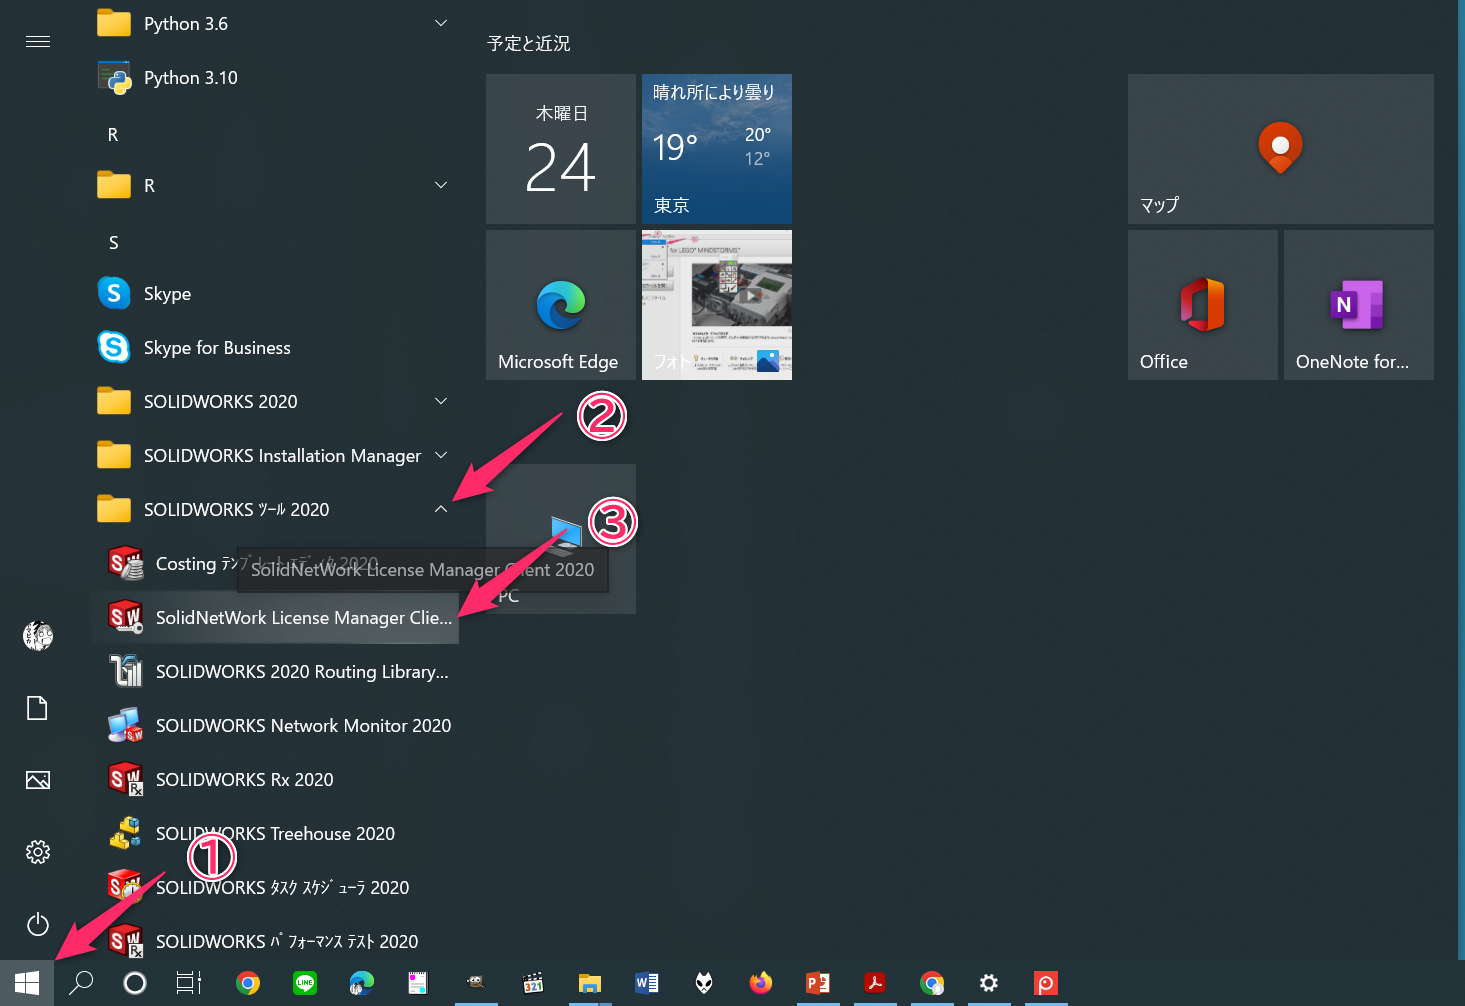Open the fox-head app icon beside Word

(704, 983)
